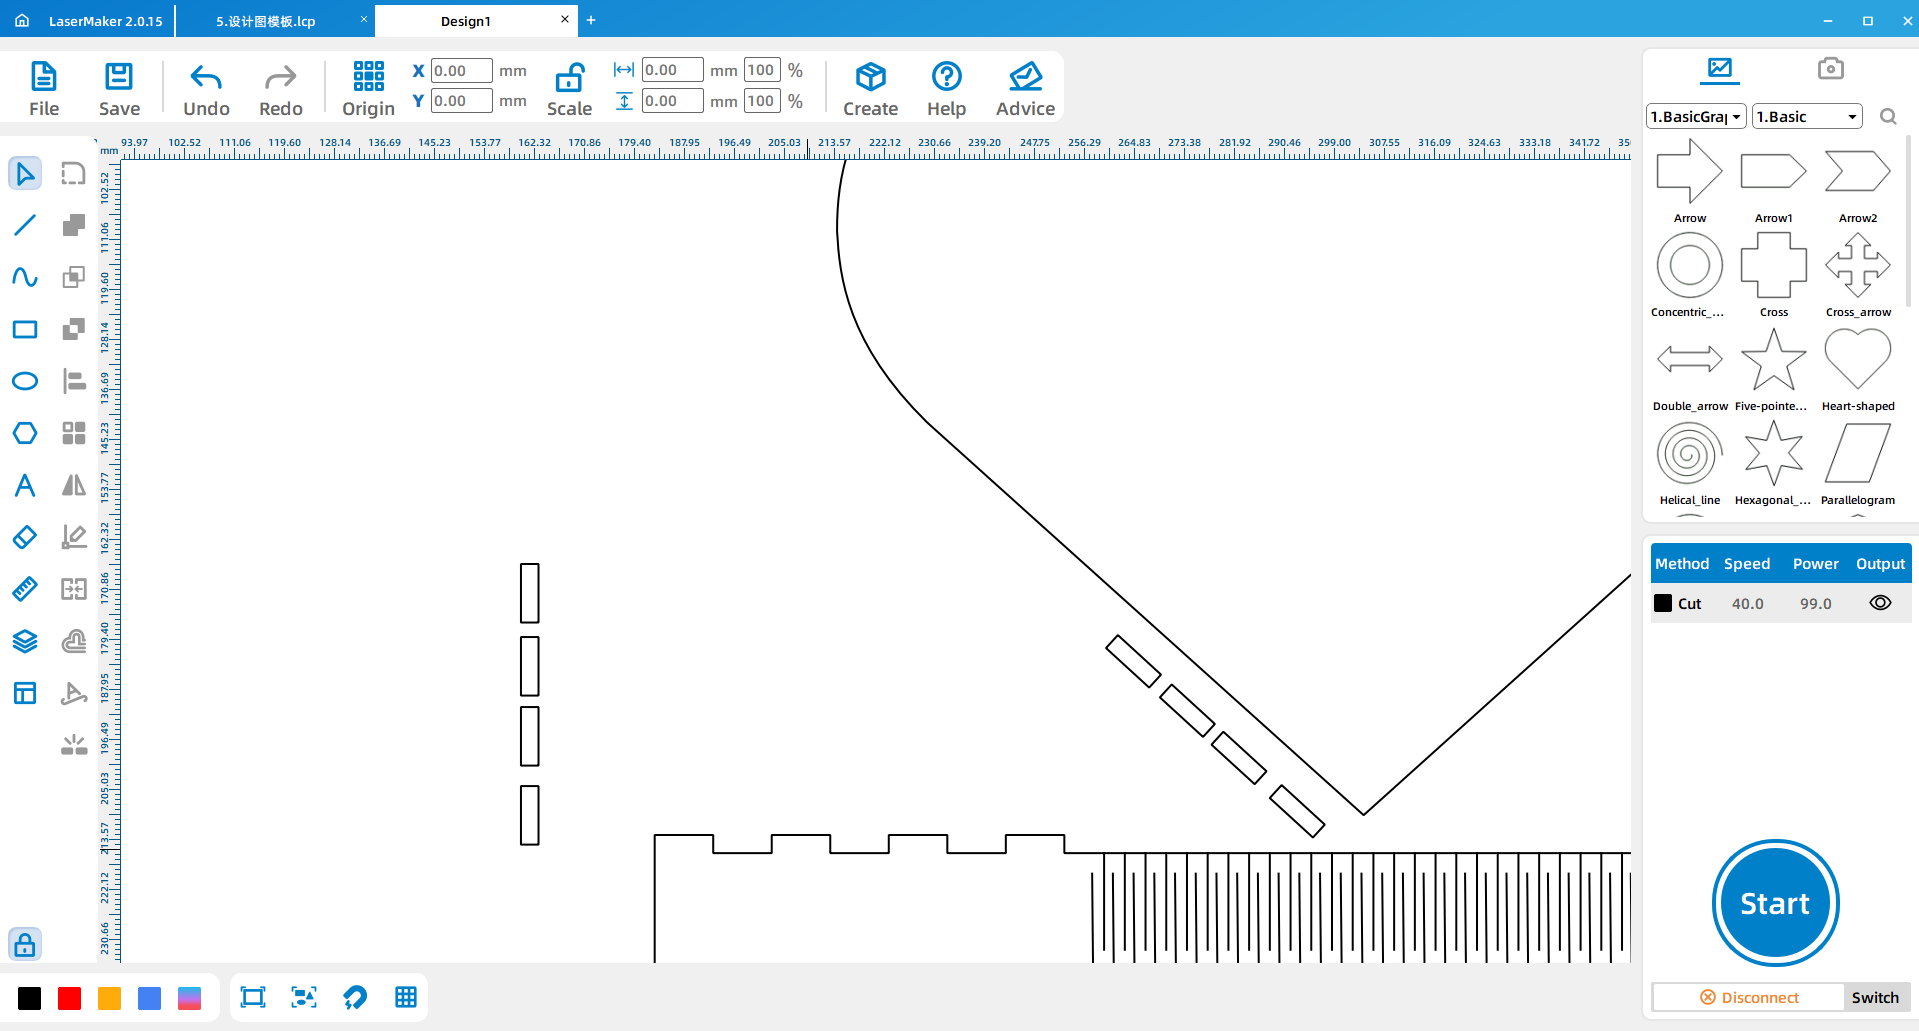
Task: Toggle the padlock lock button
Action: point(25,944)
